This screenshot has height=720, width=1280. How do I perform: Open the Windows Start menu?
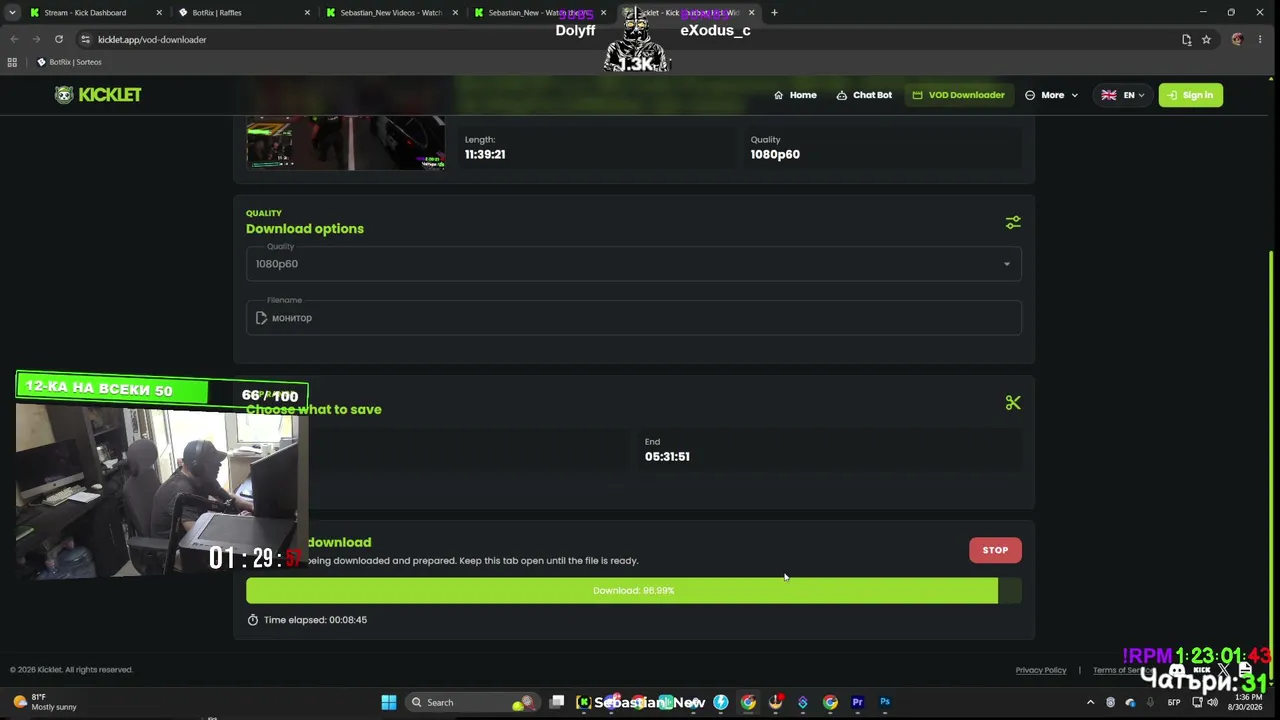(x=389, y=702)
